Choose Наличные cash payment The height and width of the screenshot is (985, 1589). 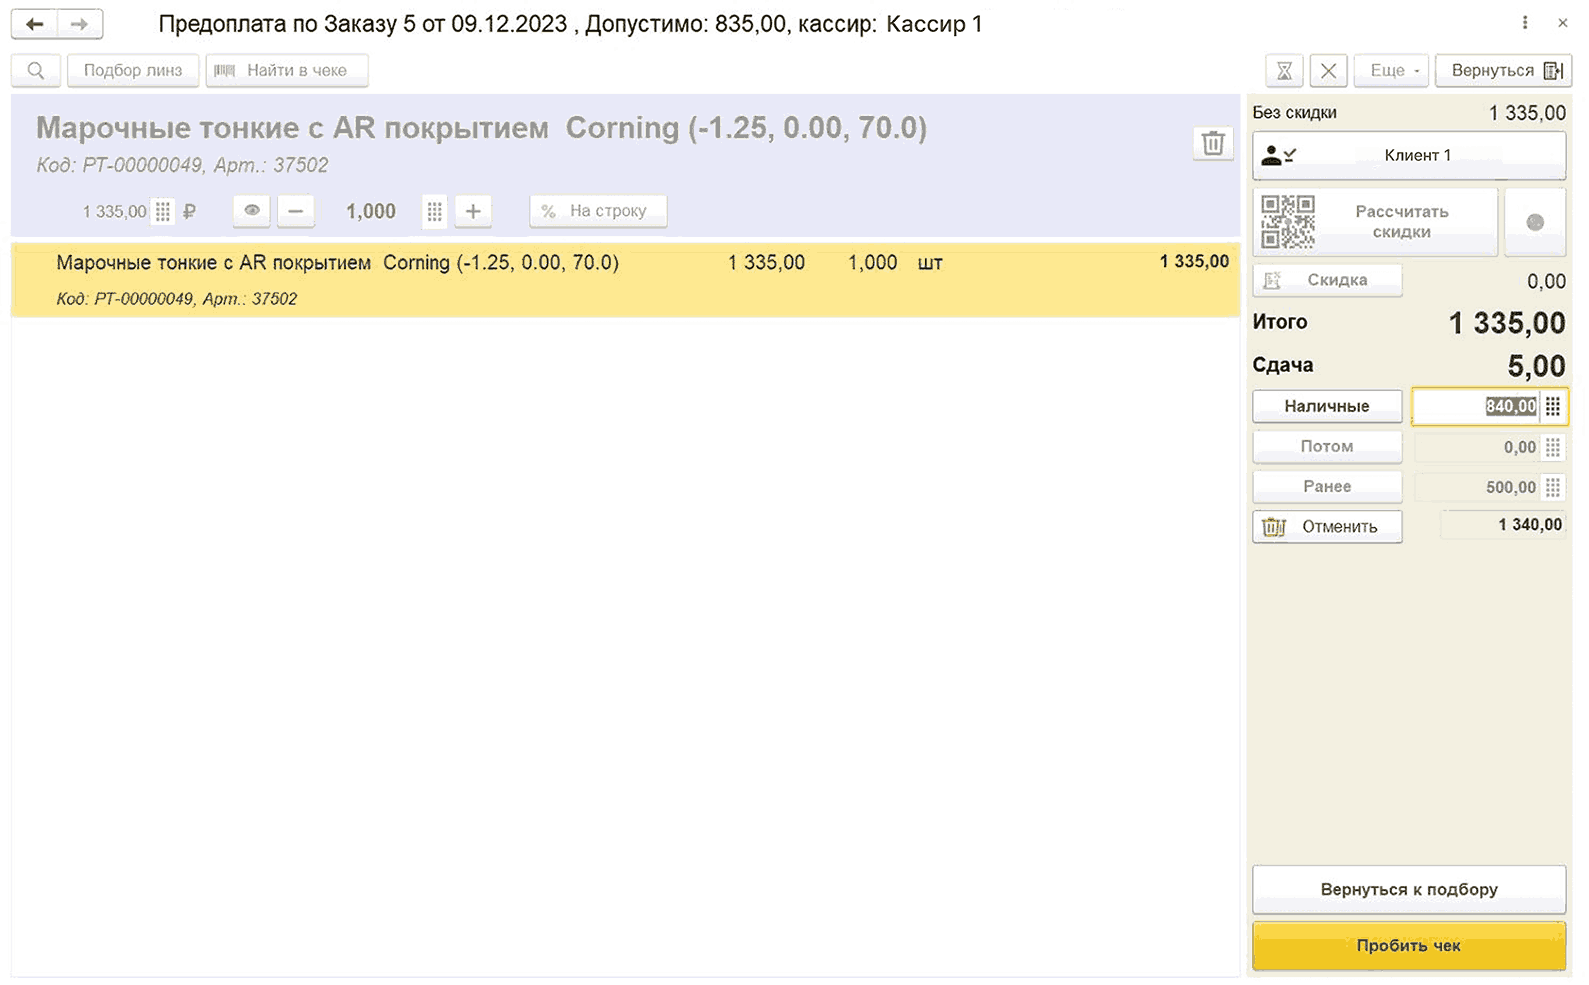1327,406
